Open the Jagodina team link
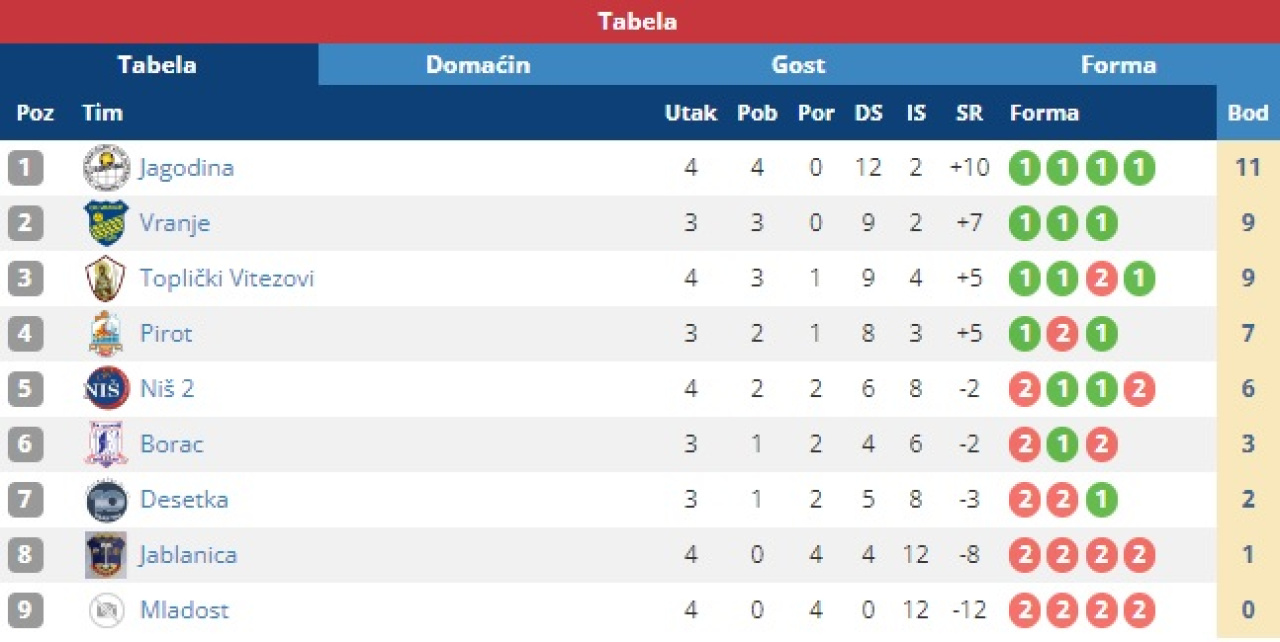The height and width of the screenshot is (642, 1280). click(187, 167)
